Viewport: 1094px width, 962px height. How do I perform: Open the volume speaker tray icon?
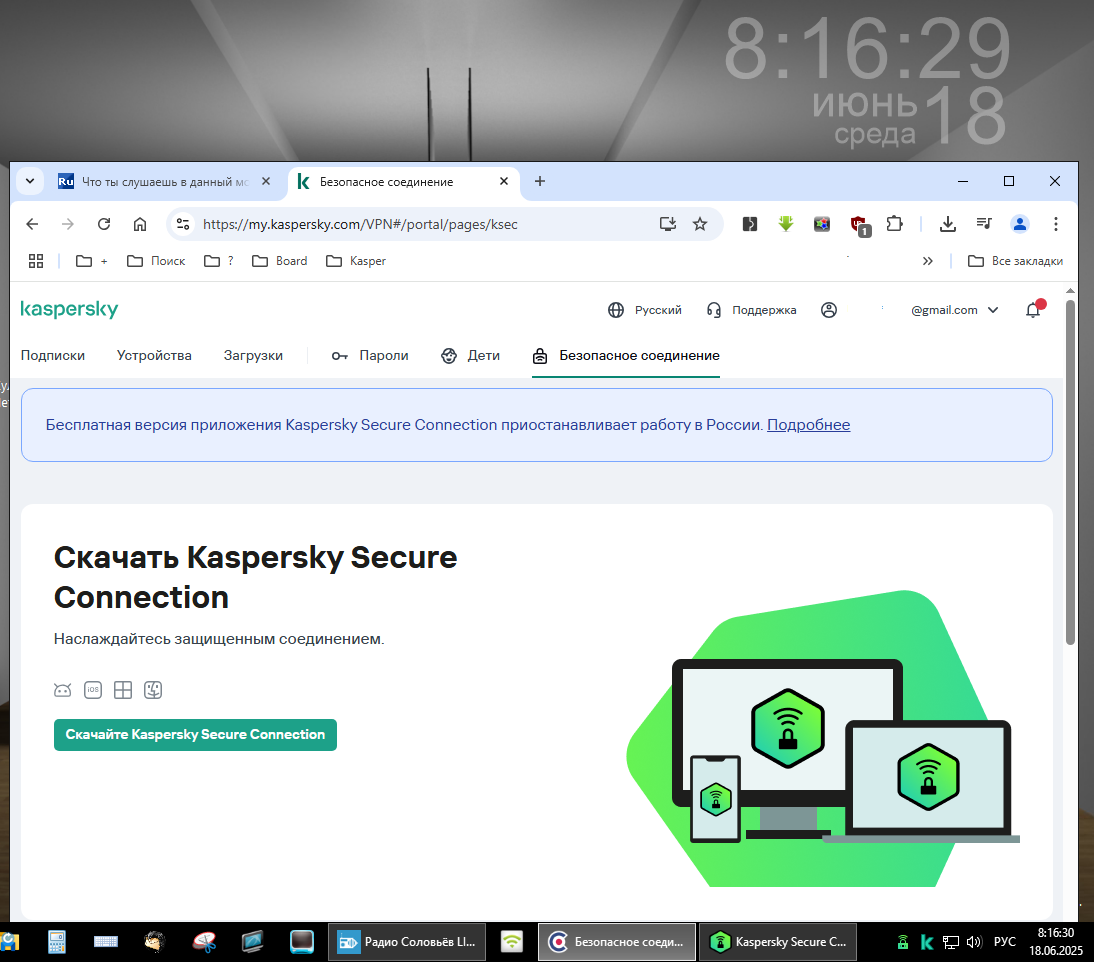click(x=974, y=942)
